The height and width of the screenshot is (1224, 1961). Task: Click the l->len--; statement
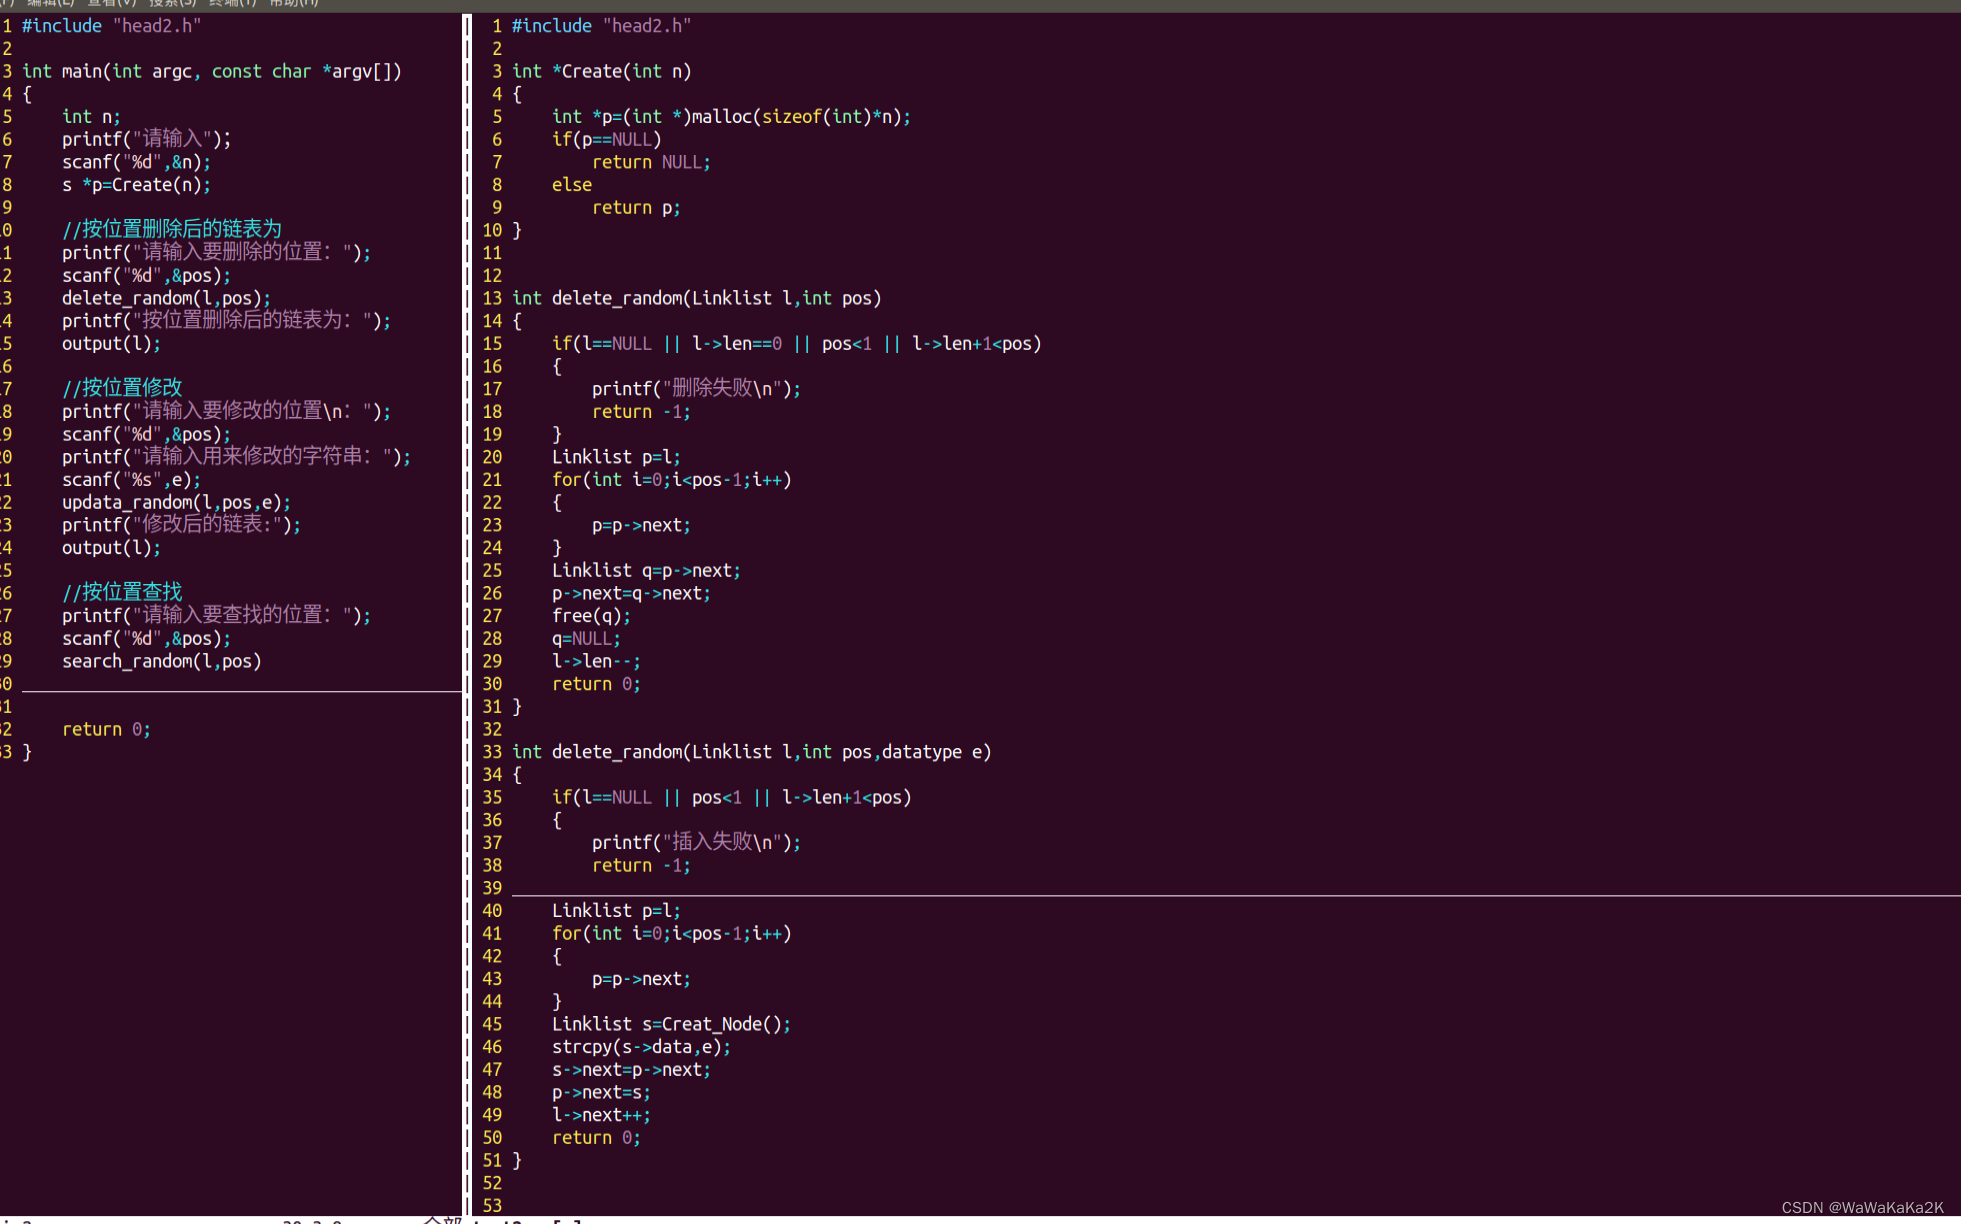[596, 661]
